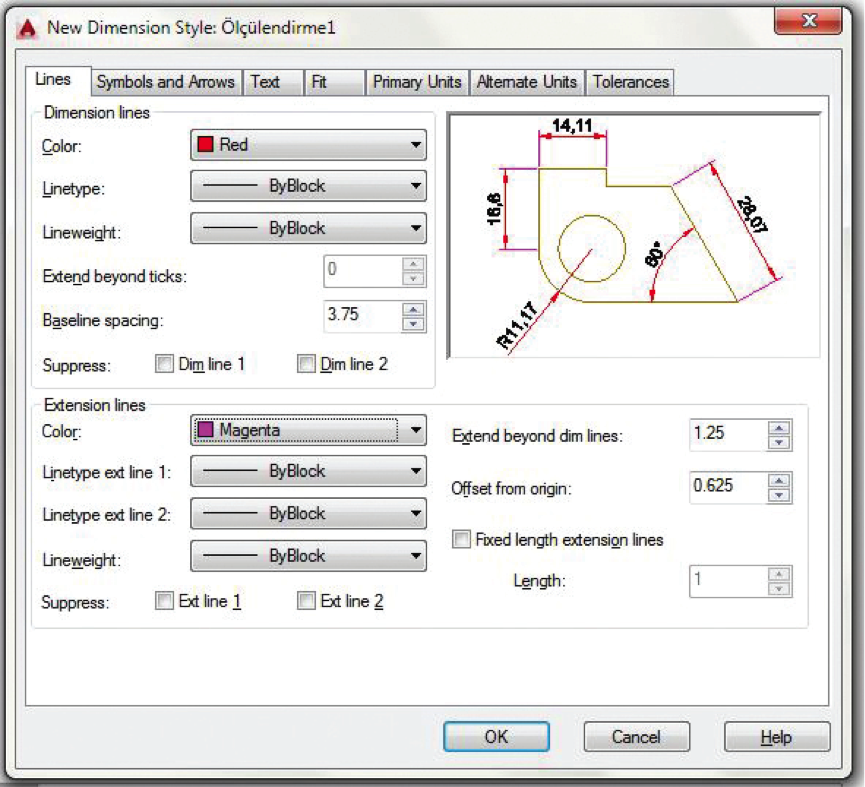Click the Cancel button
The height and width of the screenshot is (787, 865).
point(636,737)
